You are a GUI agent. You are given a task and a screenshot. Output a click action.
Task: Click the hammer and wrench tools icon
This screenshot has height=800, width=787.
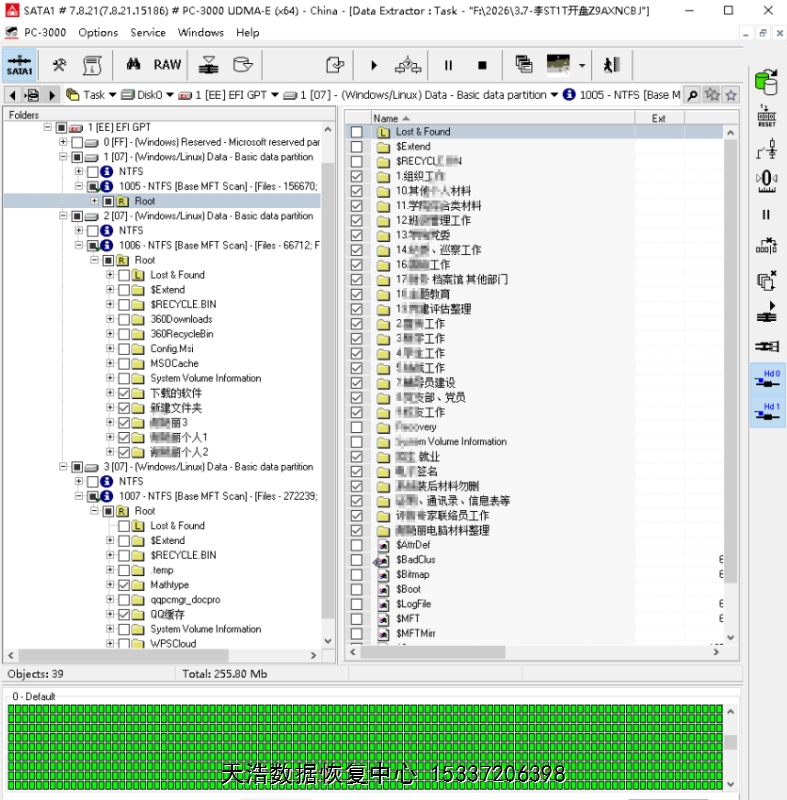[60, 65]
